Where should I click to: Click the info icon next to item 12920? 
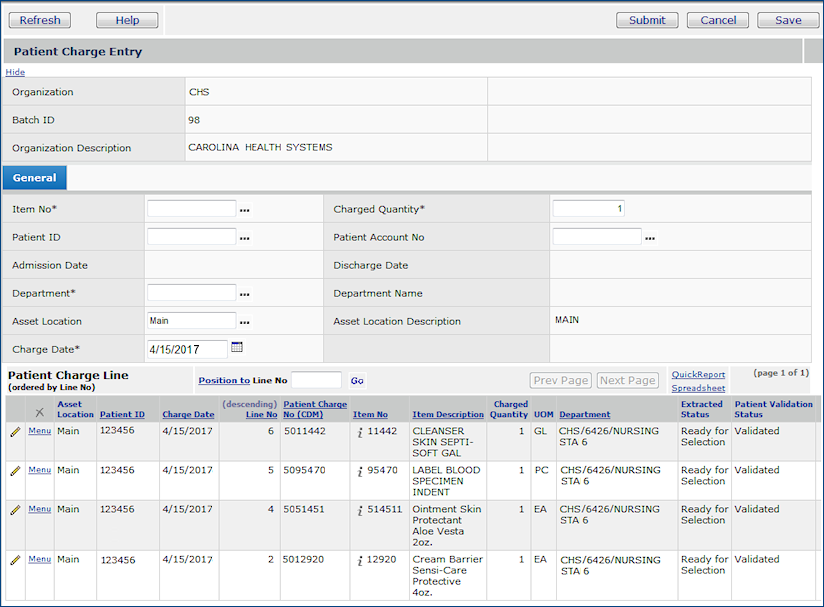(x=360, y=561)
